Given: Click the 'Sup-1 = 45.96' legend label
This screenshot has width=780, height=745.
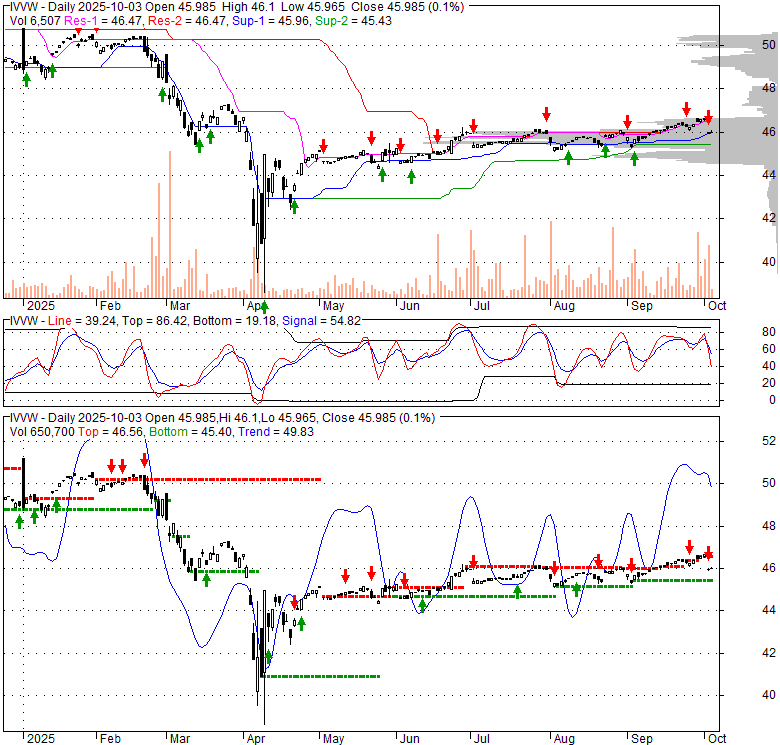Looking at the screenshot, I should (271, 21).
